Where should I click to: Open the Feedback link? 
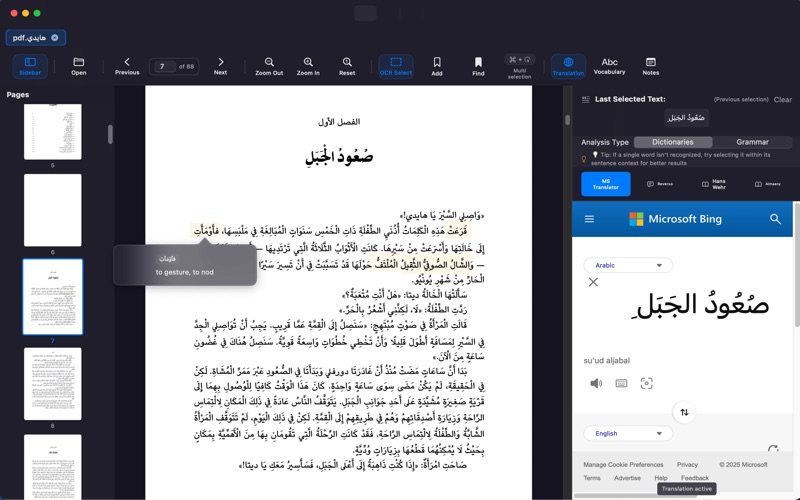[694, 478]
